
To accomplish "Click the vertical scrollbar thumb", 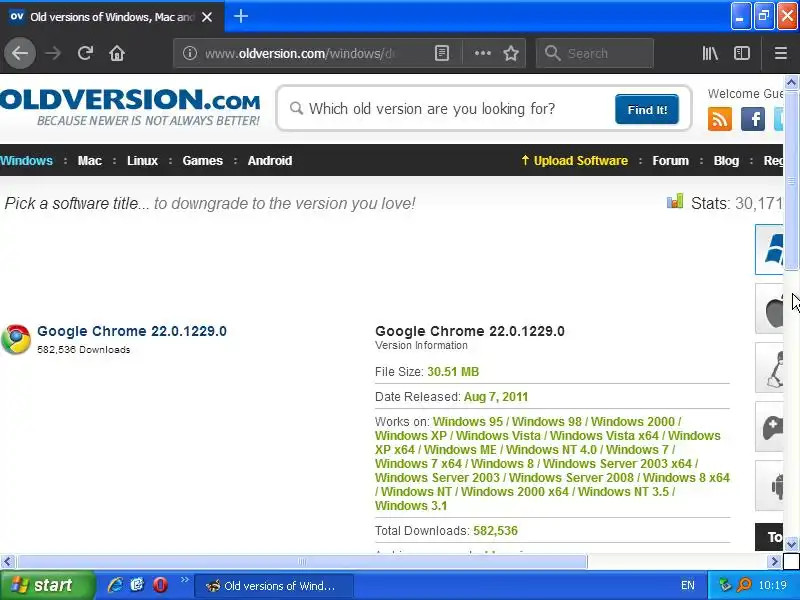I will 791,181.
